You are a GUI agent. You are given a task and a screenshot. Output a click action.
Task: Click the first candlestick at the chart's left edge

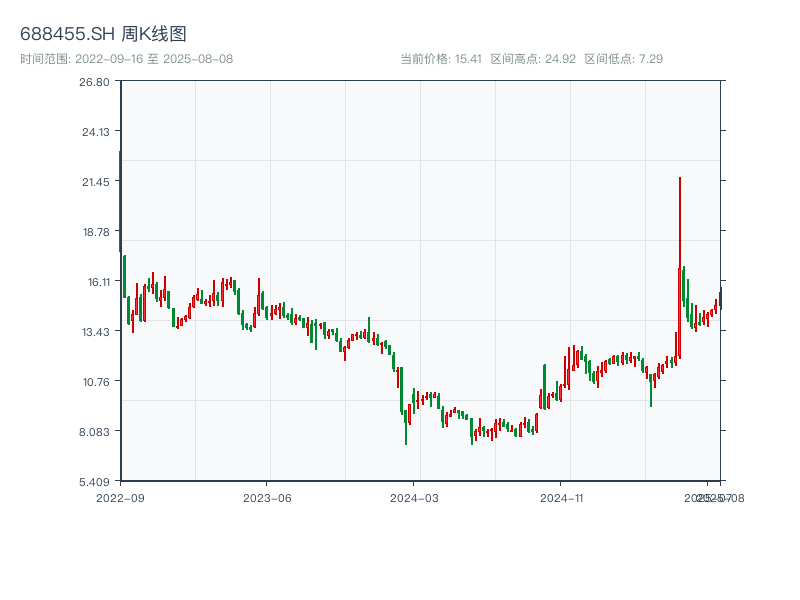pyautogui.click(x=120, y=200)
